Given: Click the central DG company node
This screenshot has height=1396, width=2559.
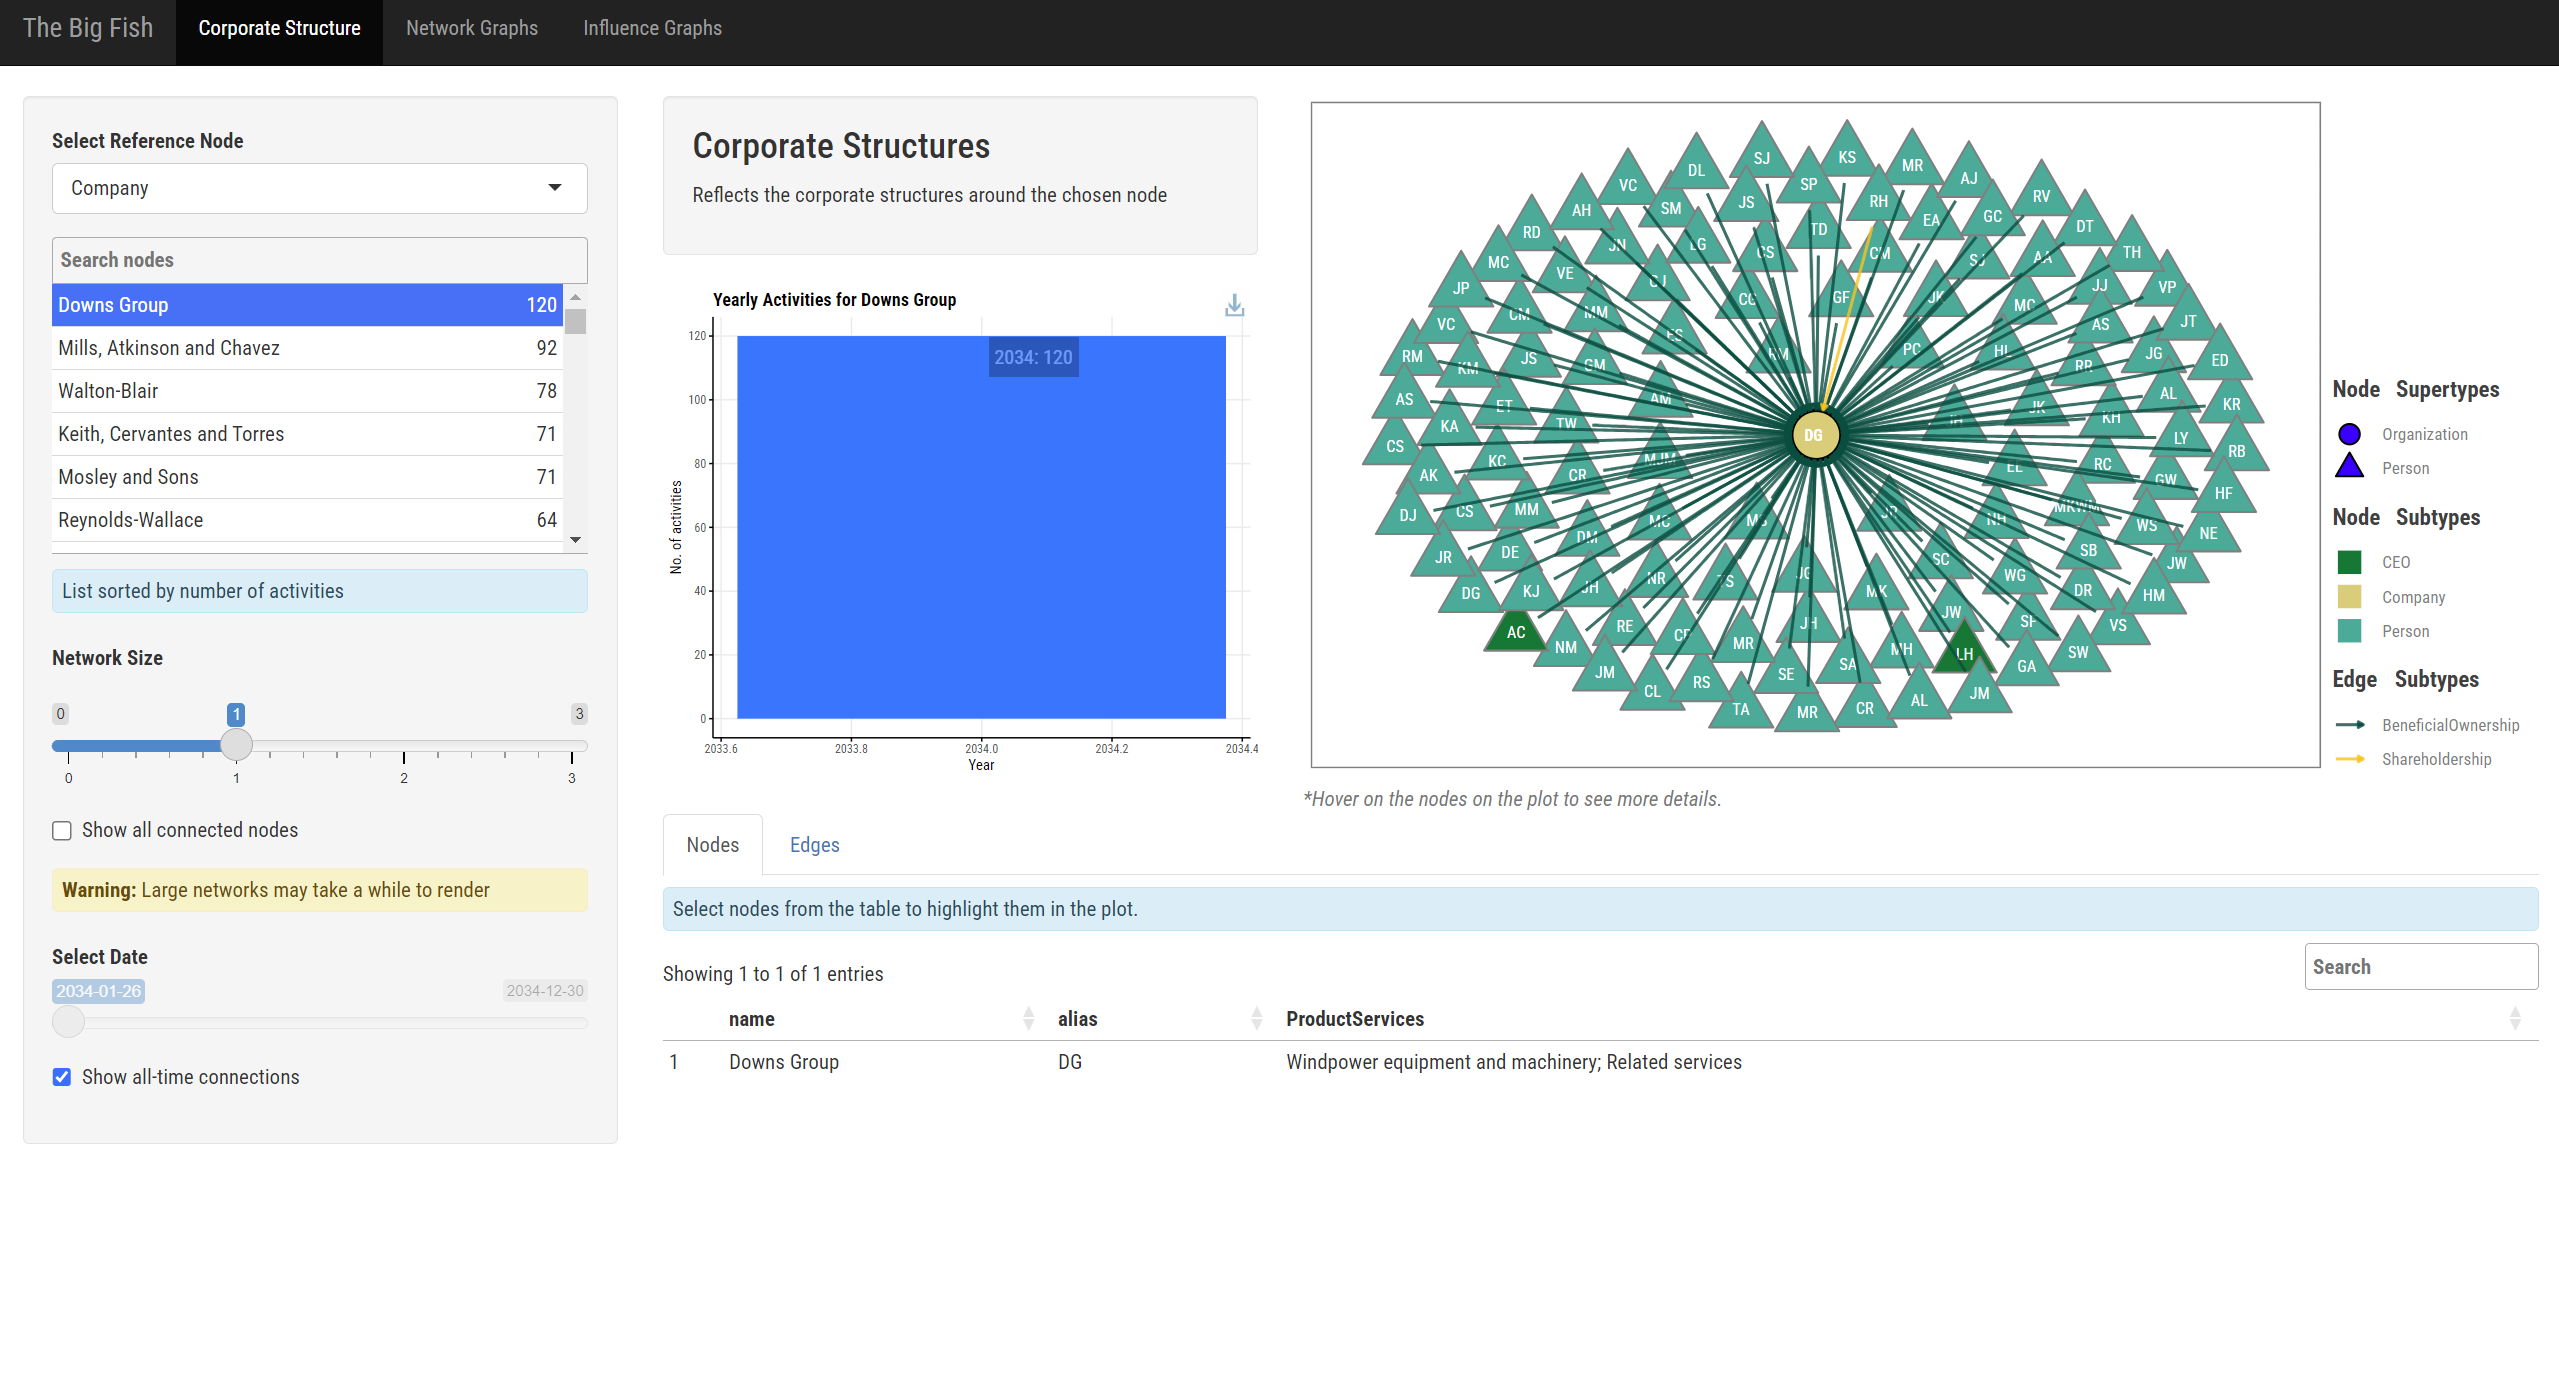Looking at the screenshot, I should click(1814, 435).
